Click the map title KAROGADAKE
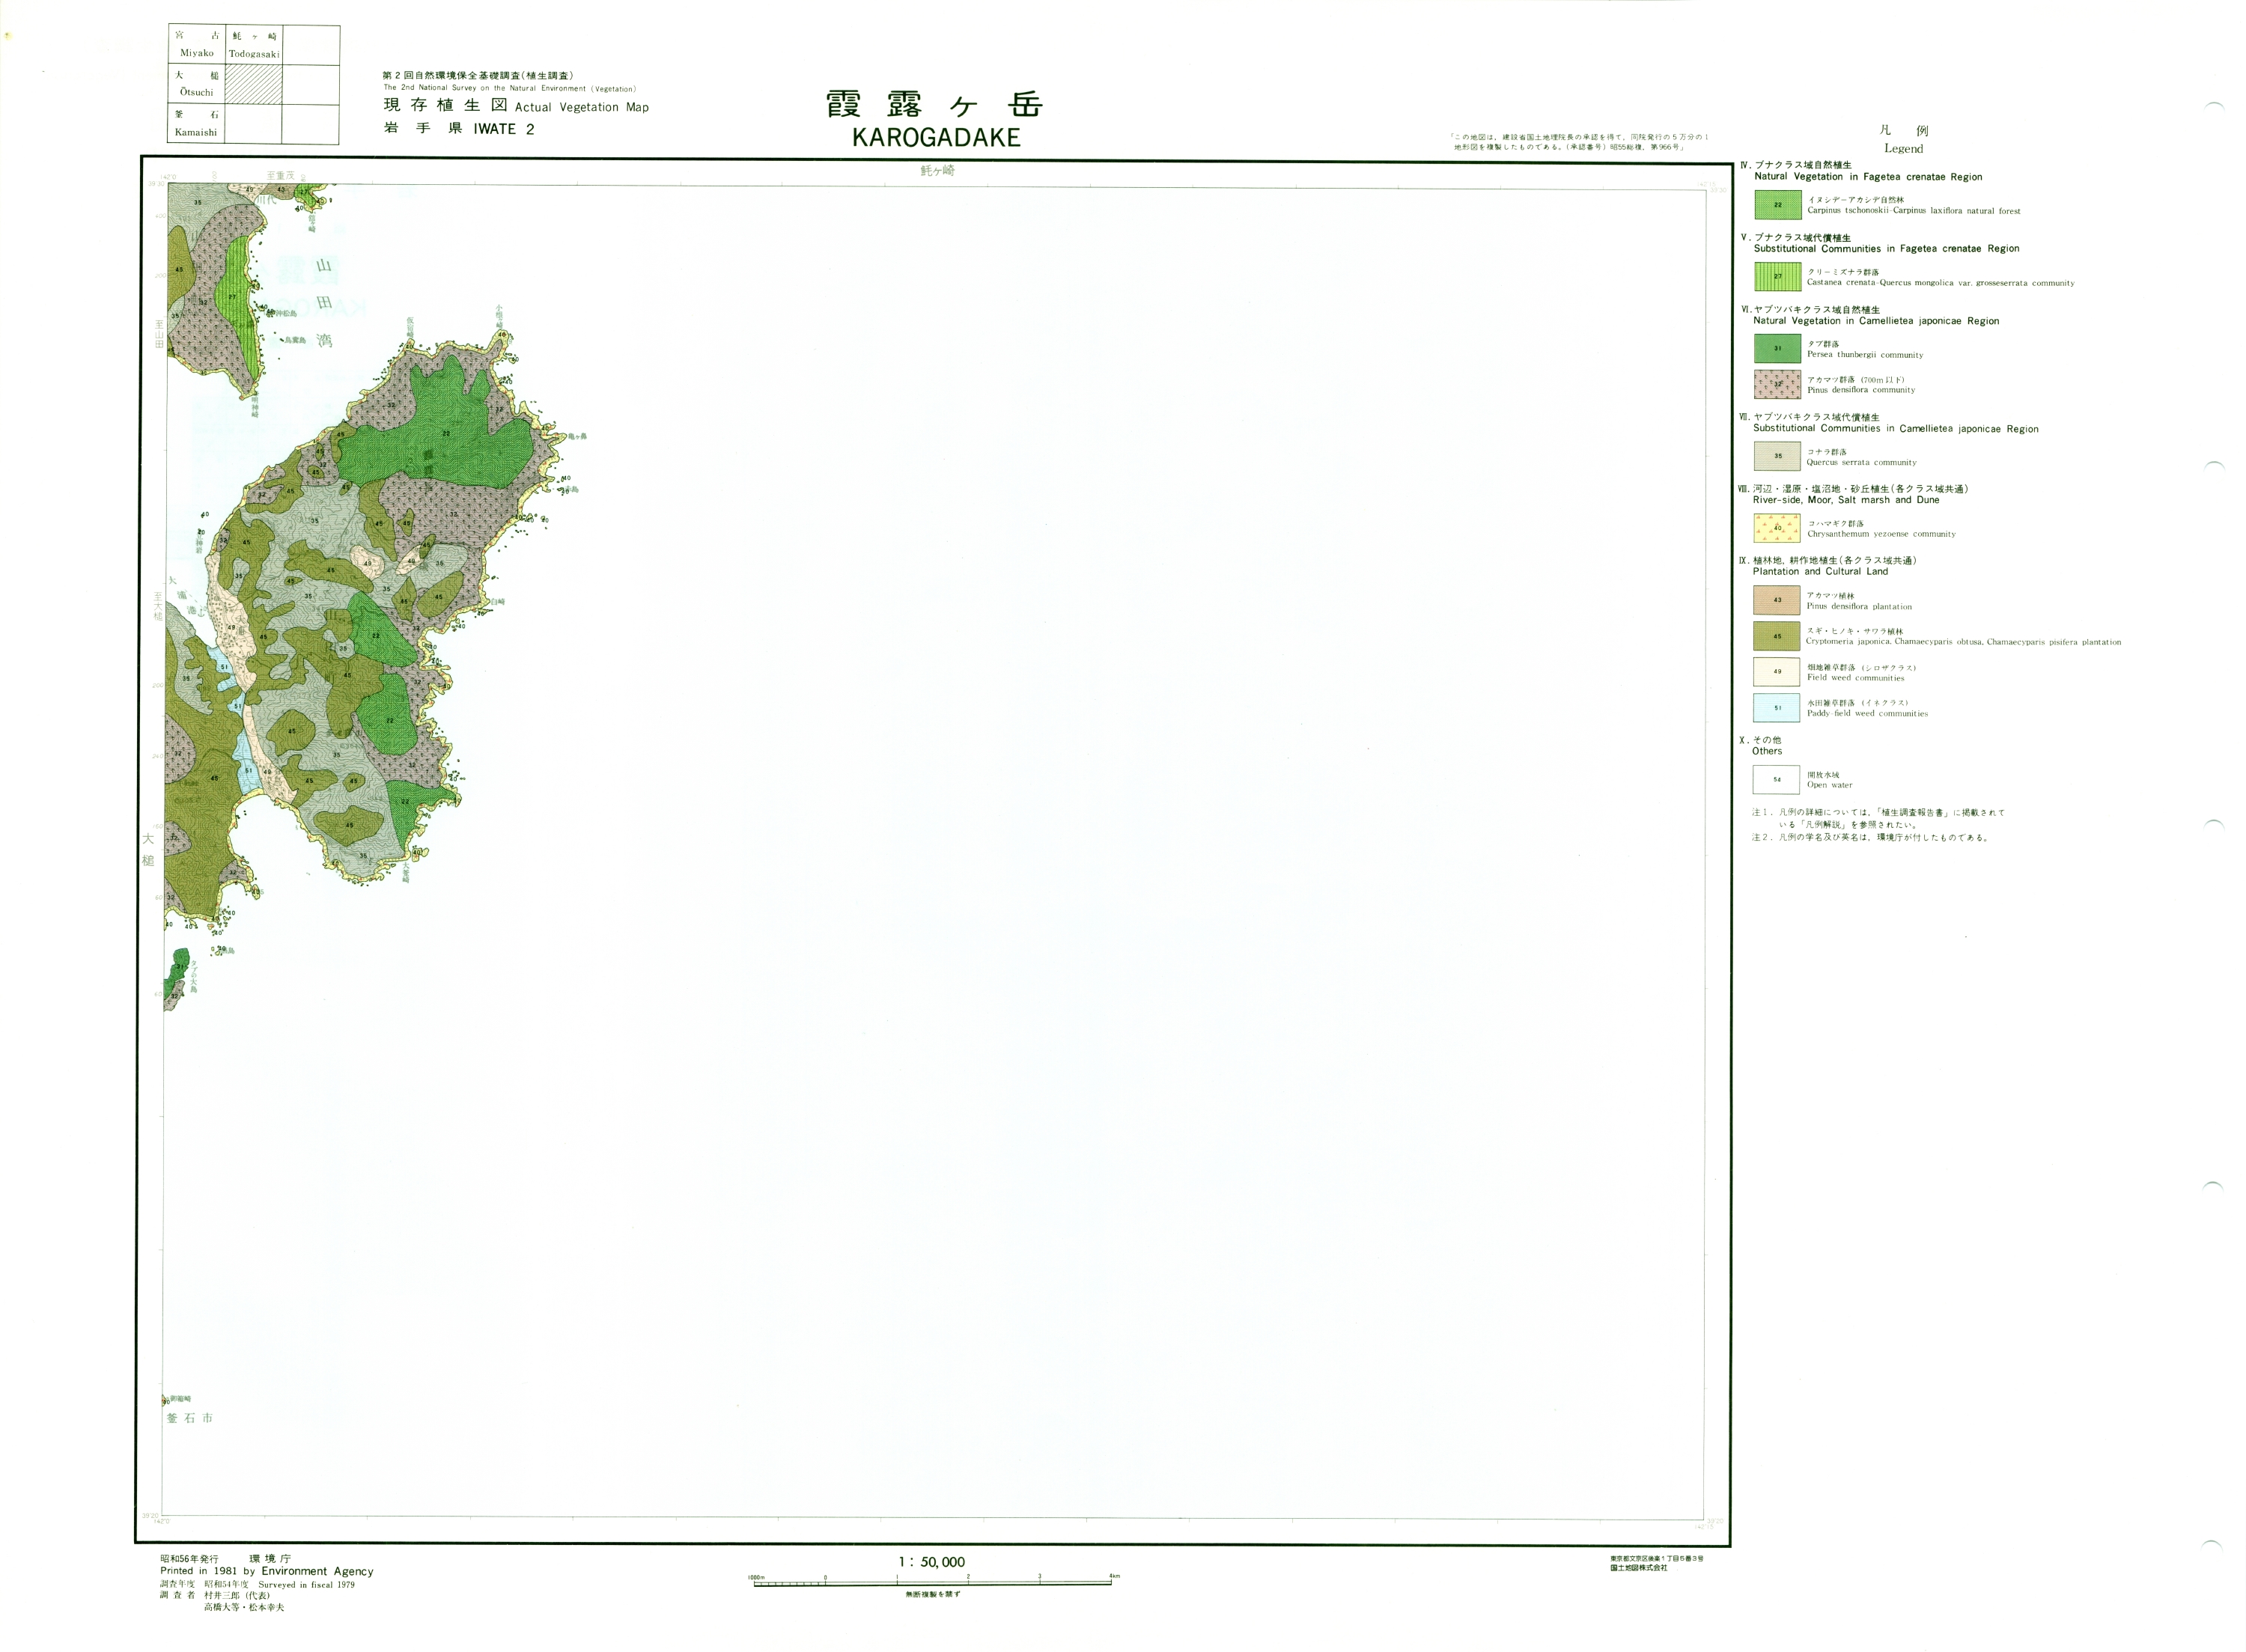This screenshot has height=1652, width=2246. coord(936,138)
